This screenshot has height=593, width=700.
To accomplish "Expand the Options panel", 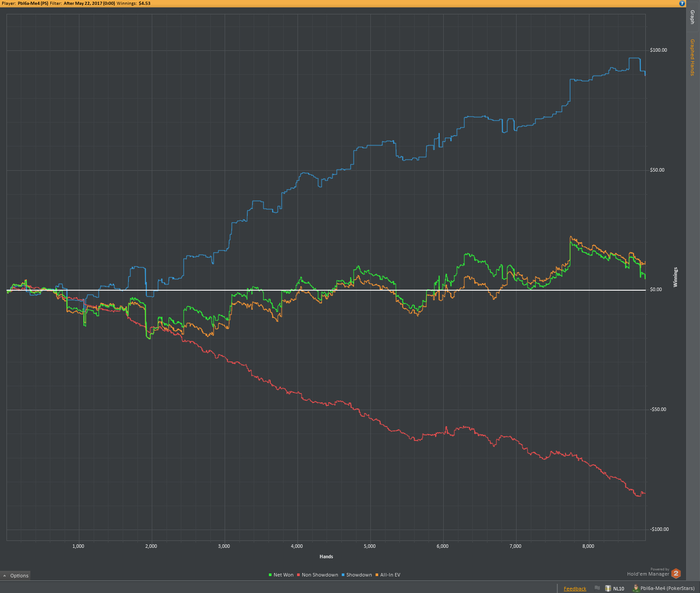I will (x=15, y=576).
